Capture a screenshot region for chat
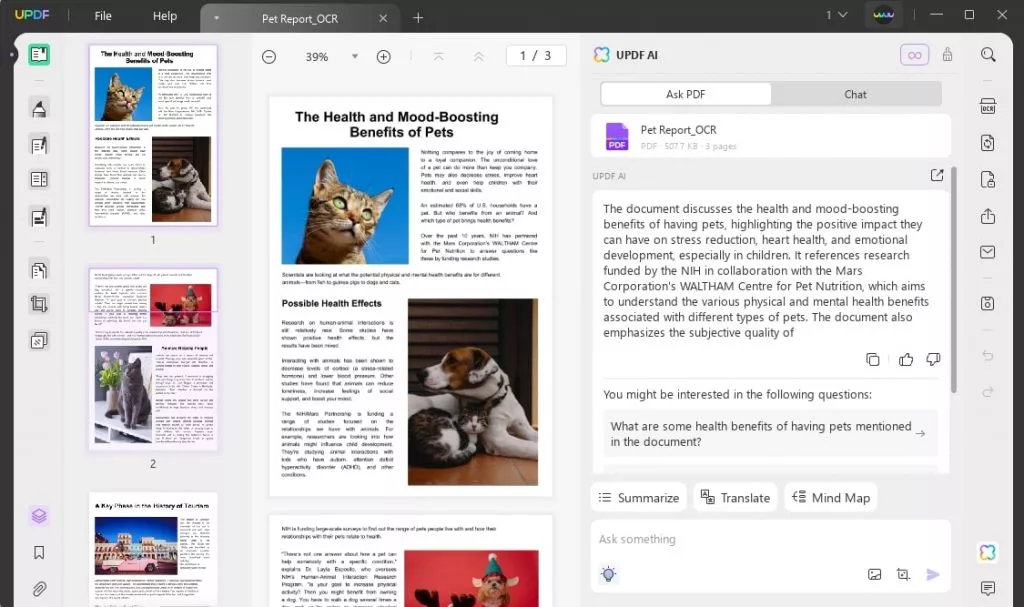The width and height of the screenshot is (1024, 607). tap(903, 574)
